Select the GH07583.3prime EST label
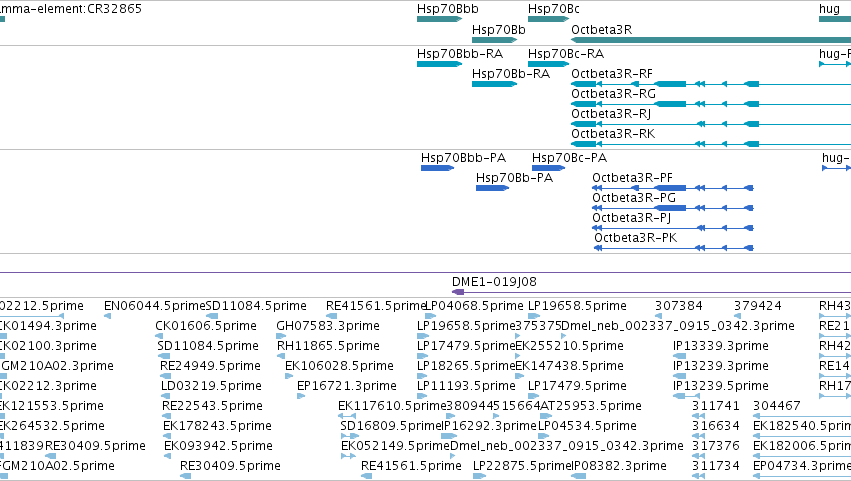 click(328, 326)
